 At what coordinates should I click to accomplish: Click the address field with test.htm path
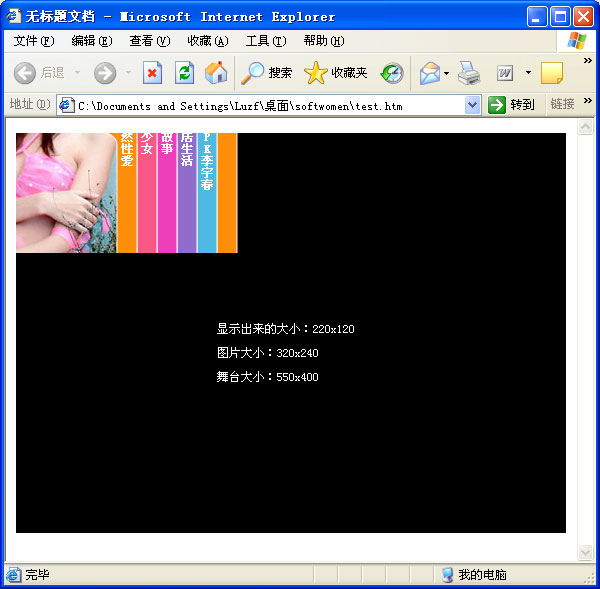pos(269,105)
